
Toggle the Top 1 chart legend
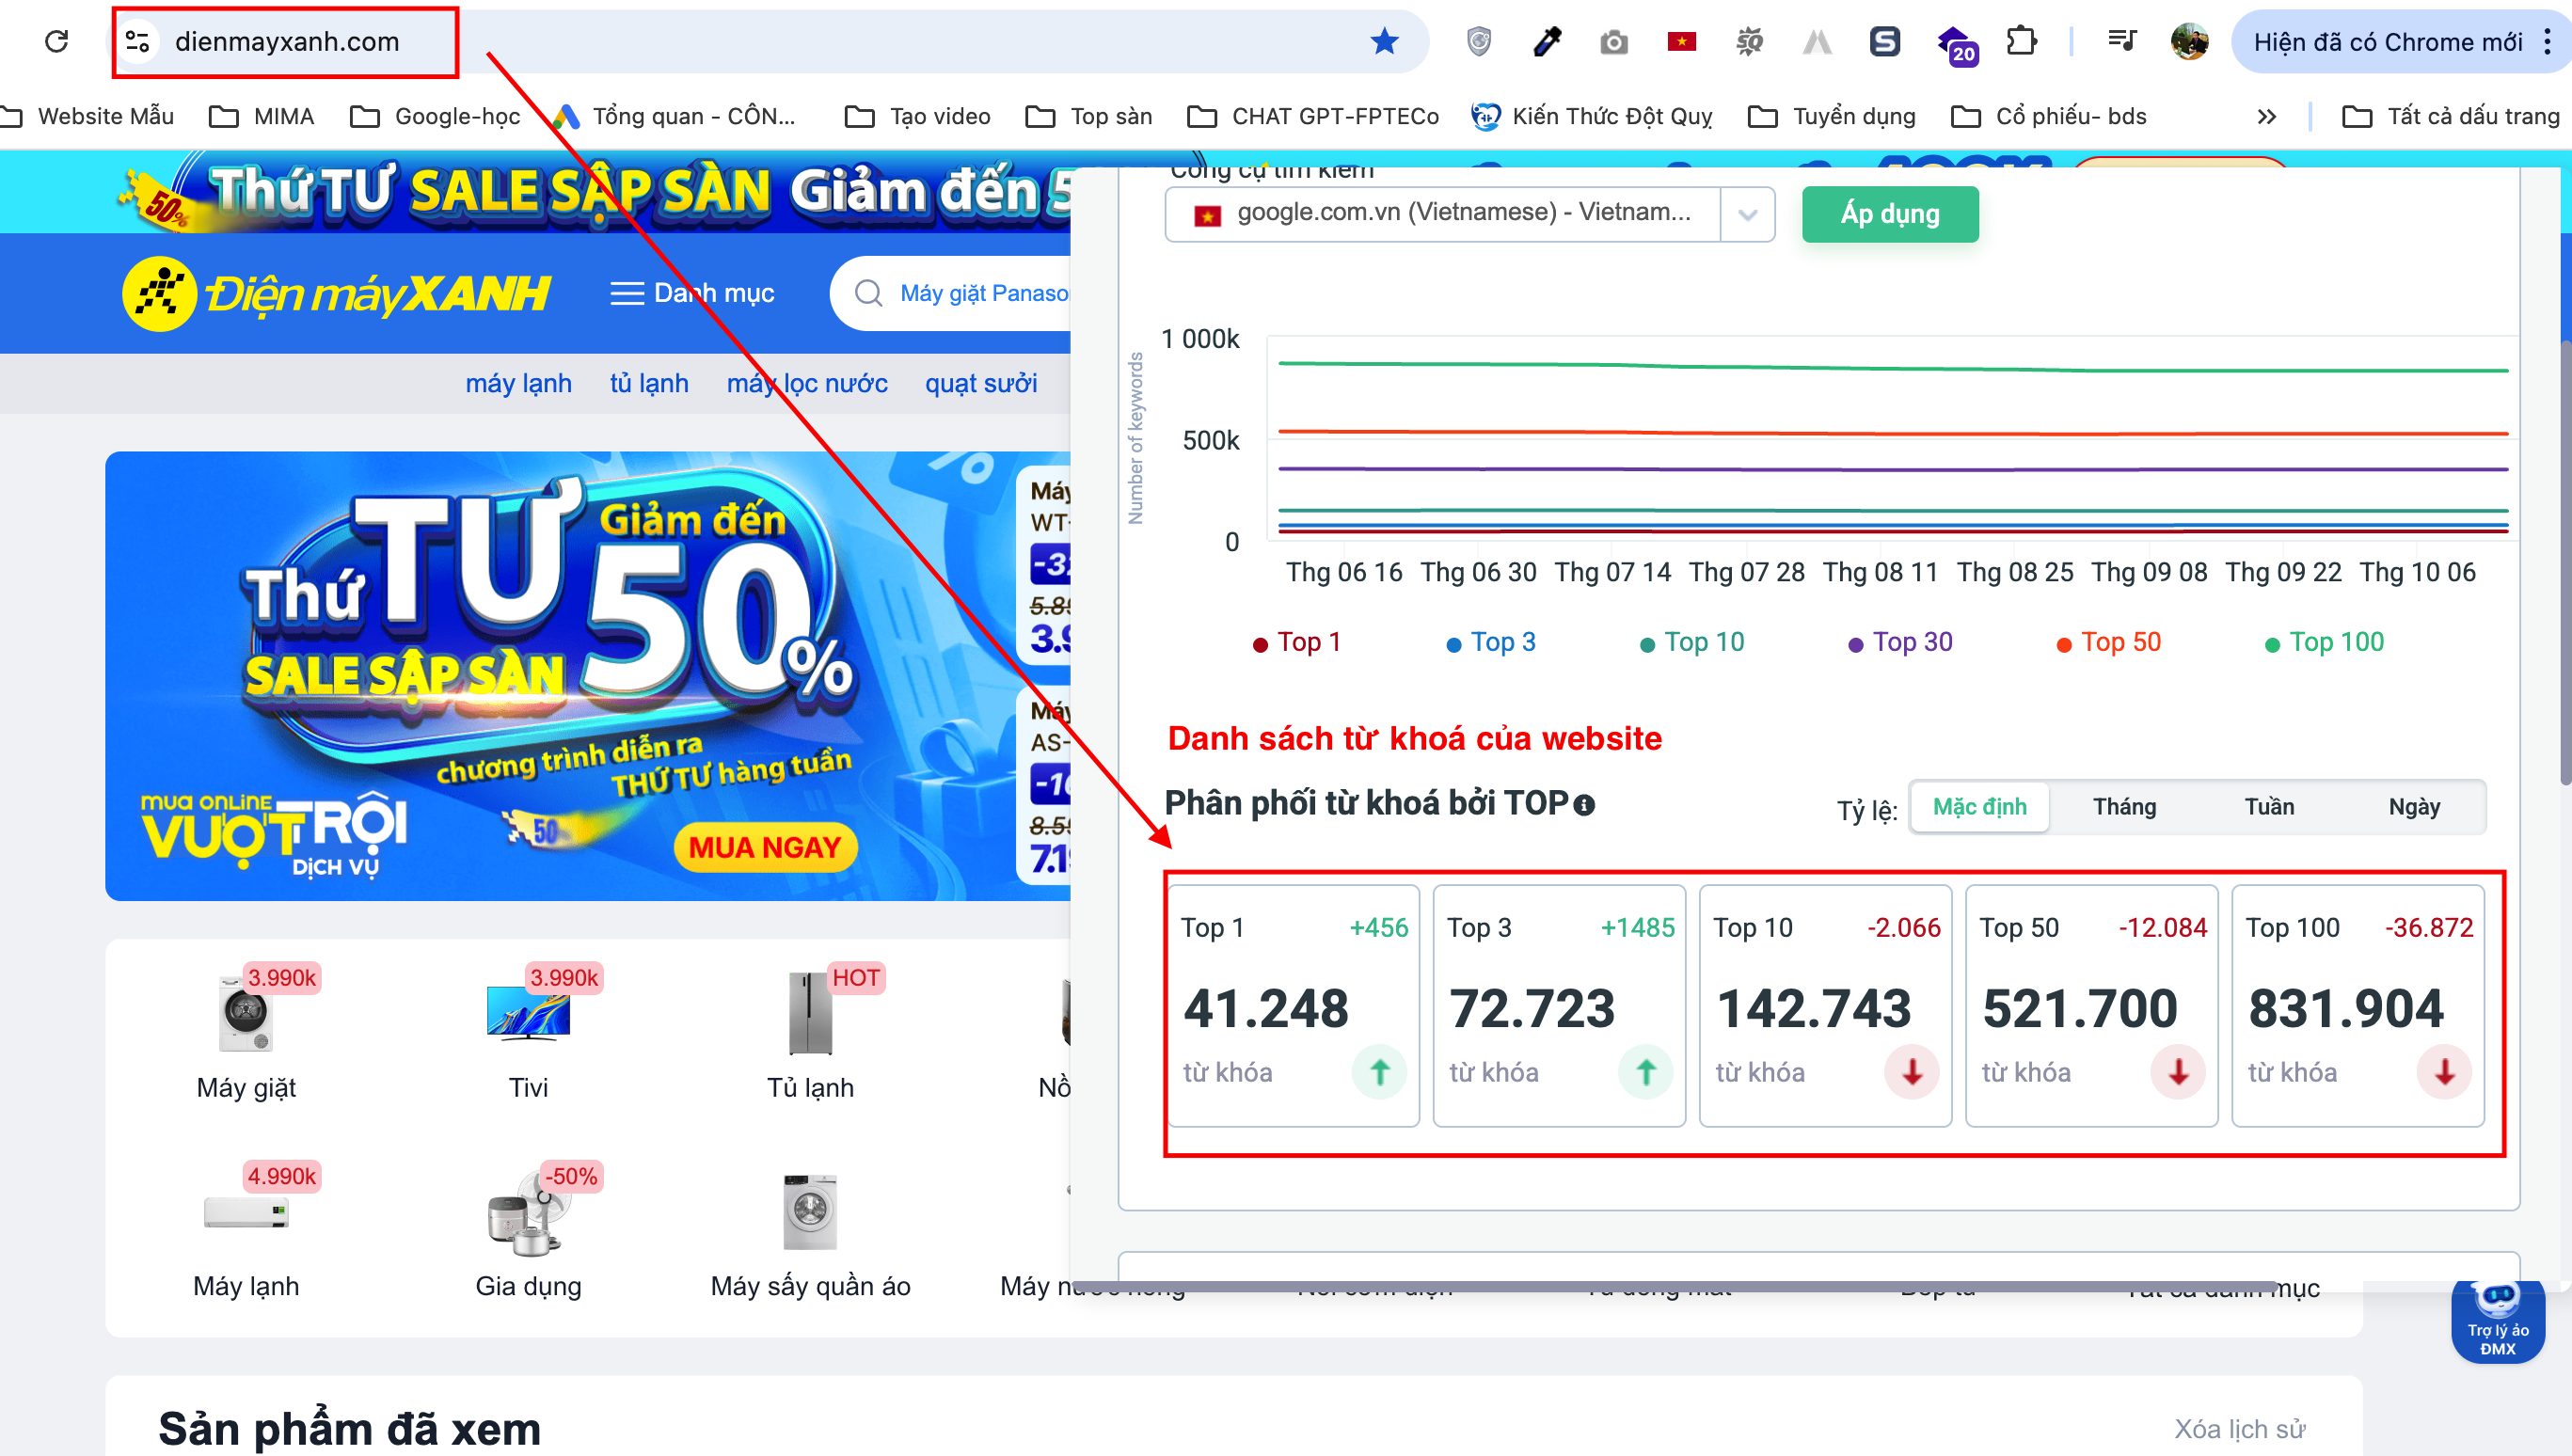tap(1297, 642)
